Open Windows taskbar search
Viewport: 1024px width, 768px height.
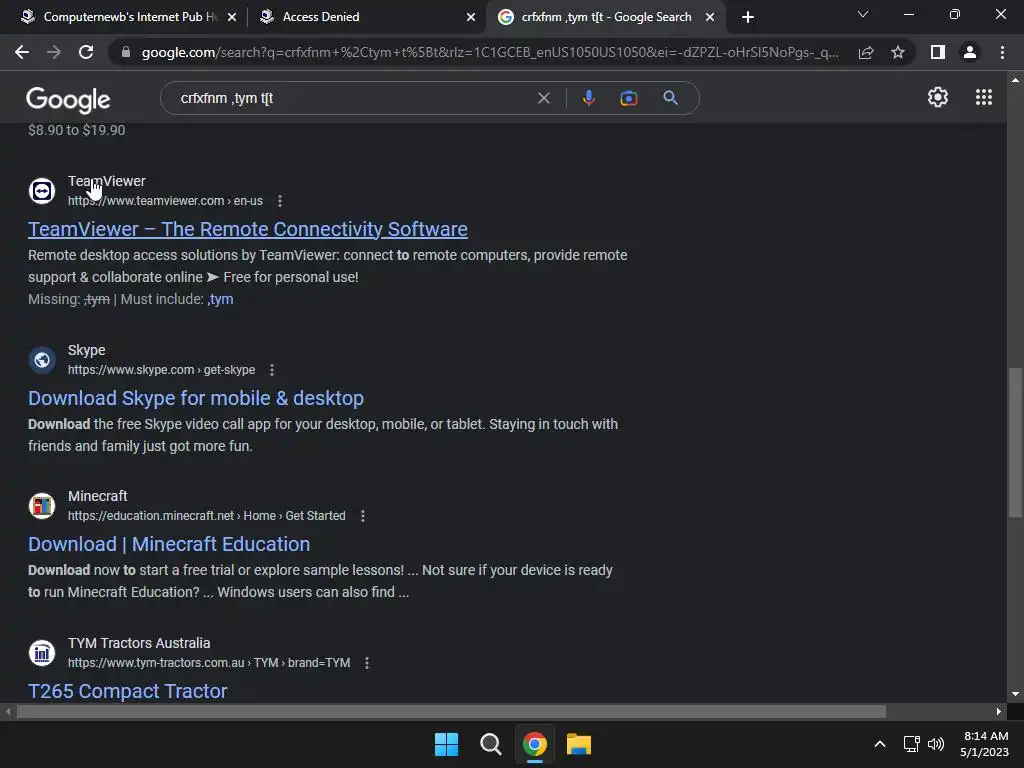point(490,744)
